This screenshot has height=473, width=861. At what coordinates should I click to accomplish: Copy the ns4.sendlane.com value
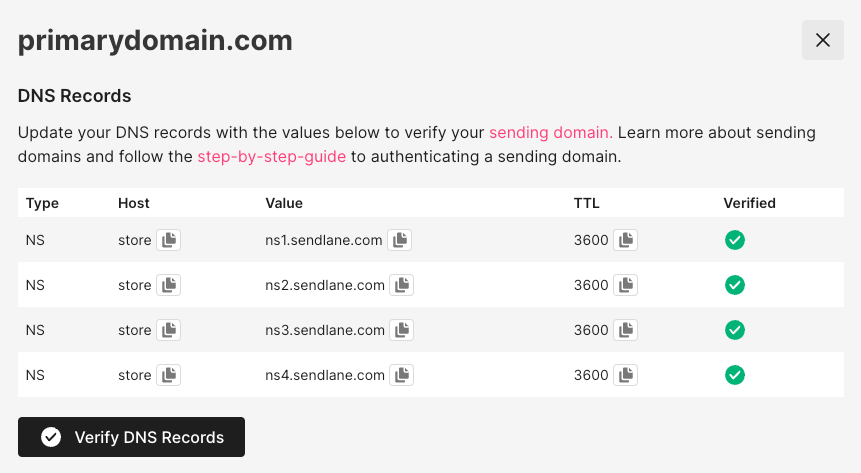[401, 375]
